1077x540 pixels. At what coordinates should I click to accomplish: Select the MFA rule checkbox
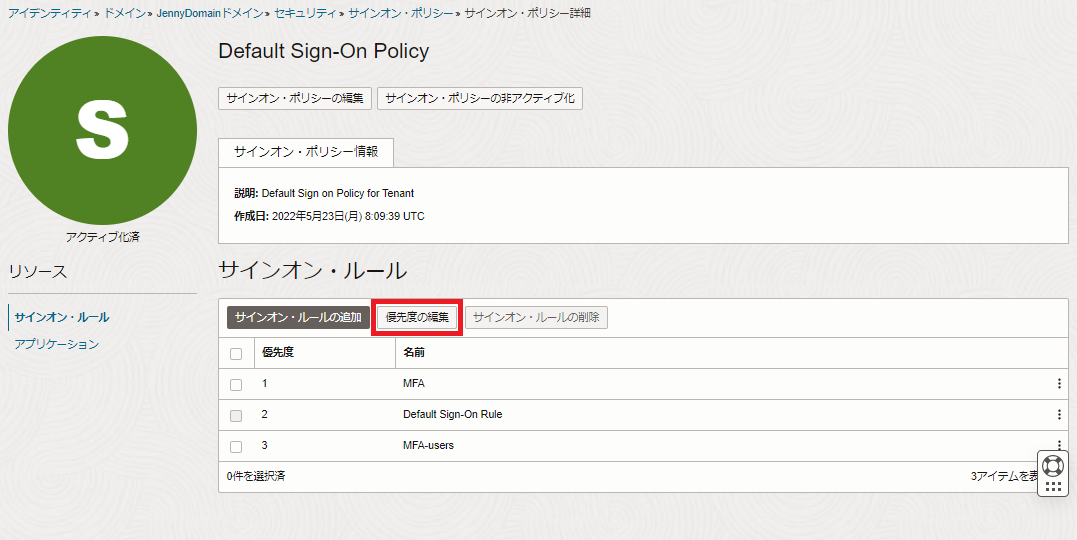236,384
